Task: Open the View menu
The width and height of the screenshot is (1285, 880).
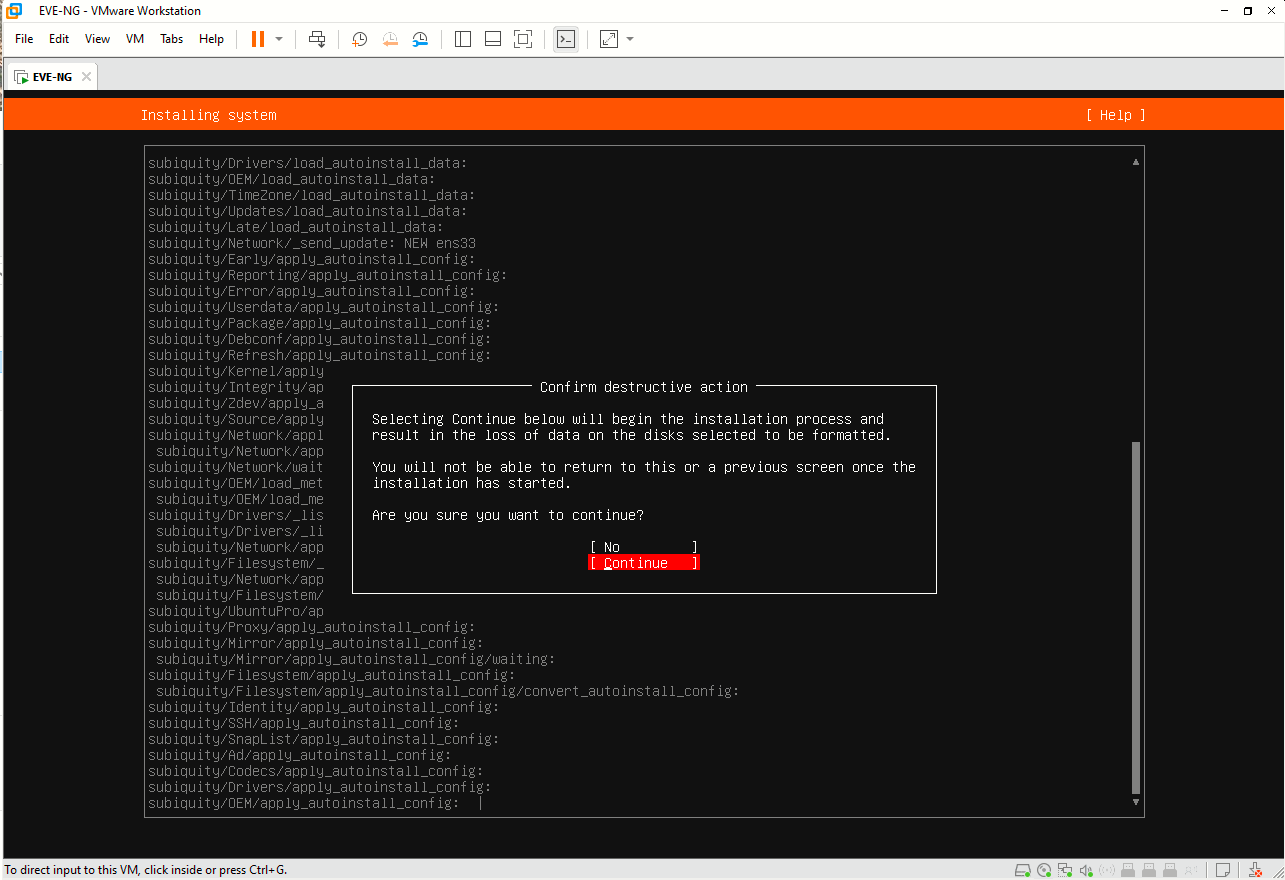Action: [97, 39]
